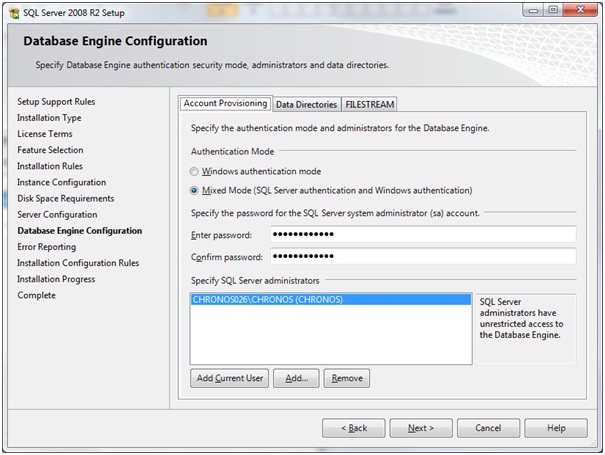605x455 pixels.
Task: Click Server Configuration step
Action: 57,215
